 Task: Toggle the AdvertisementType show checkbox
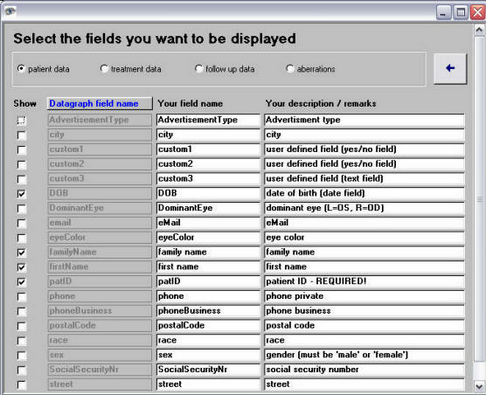click(21, 120)
